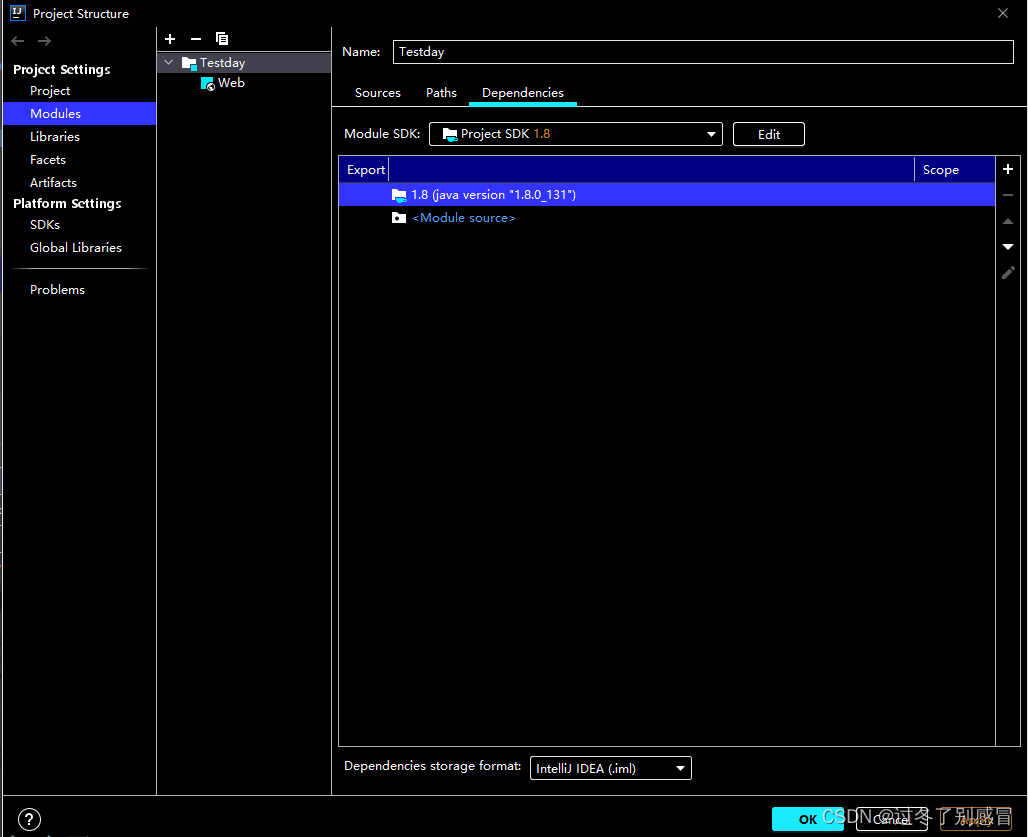Select Modules in the sidebar
This screenshot has height=837, width=1028.
coord(79,113)
